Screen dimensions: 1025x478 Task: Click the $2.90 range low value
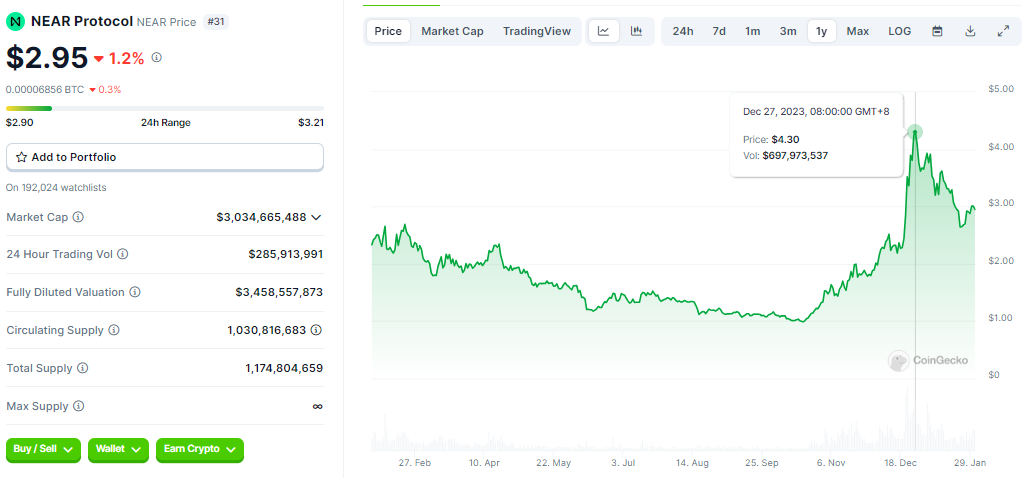pos(20,122)
